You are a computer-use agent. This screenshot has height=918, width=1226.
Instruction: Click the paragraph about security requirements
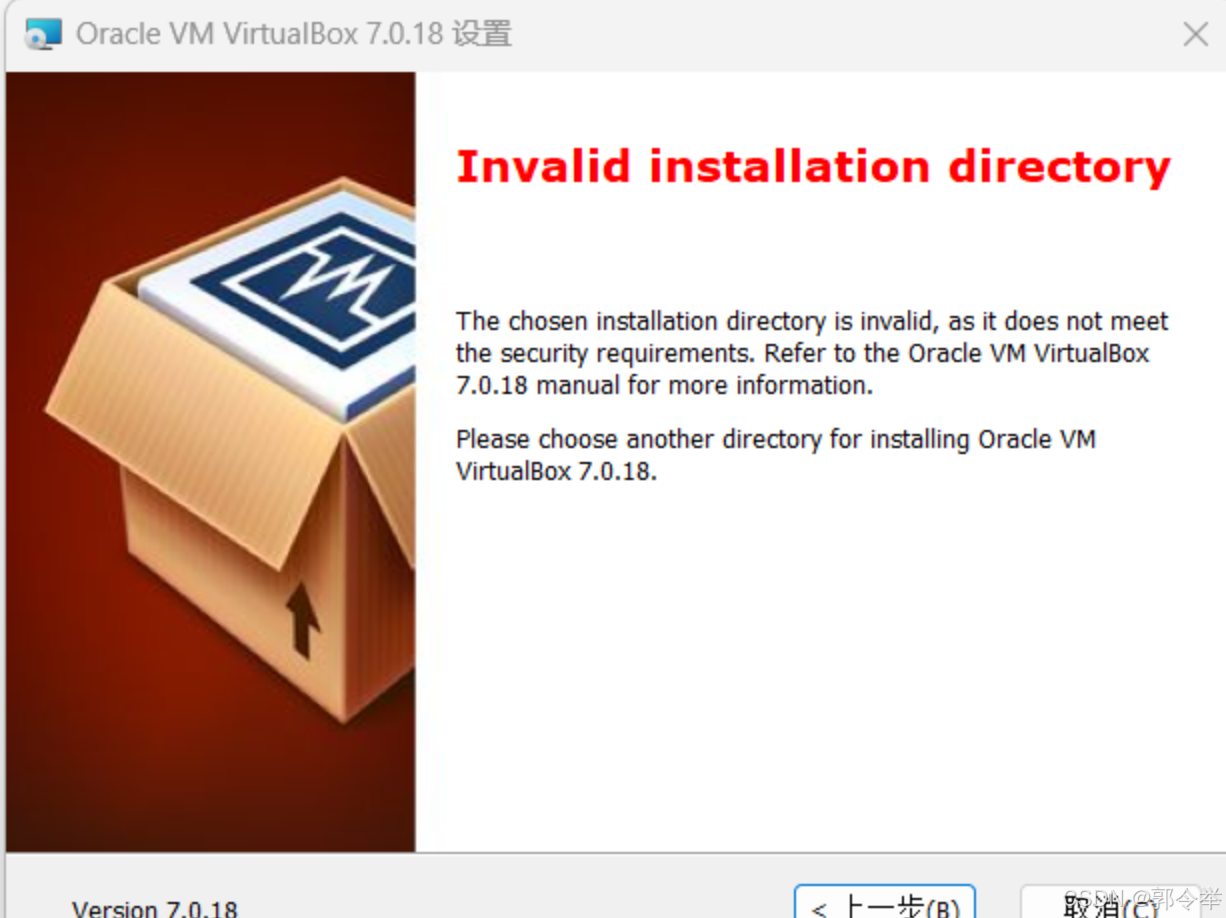click(812, 353)
